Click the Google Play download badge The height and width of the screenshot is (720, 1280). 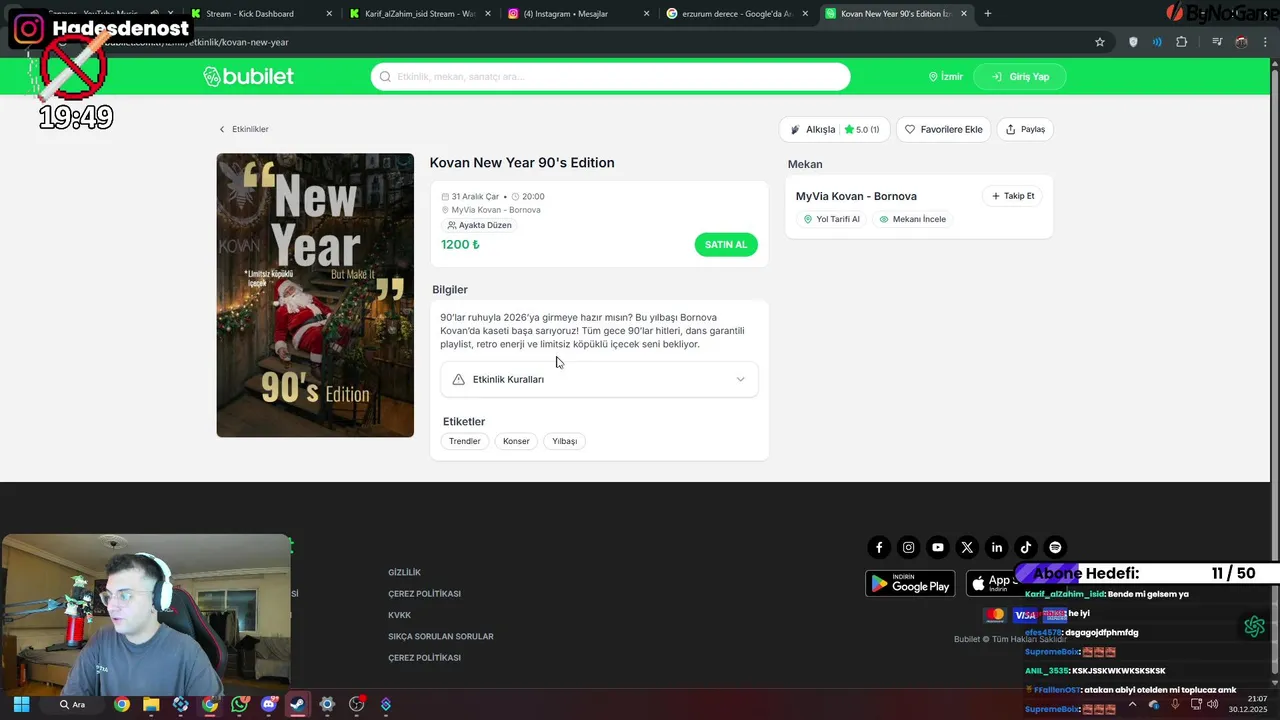(x=910, y=584)
